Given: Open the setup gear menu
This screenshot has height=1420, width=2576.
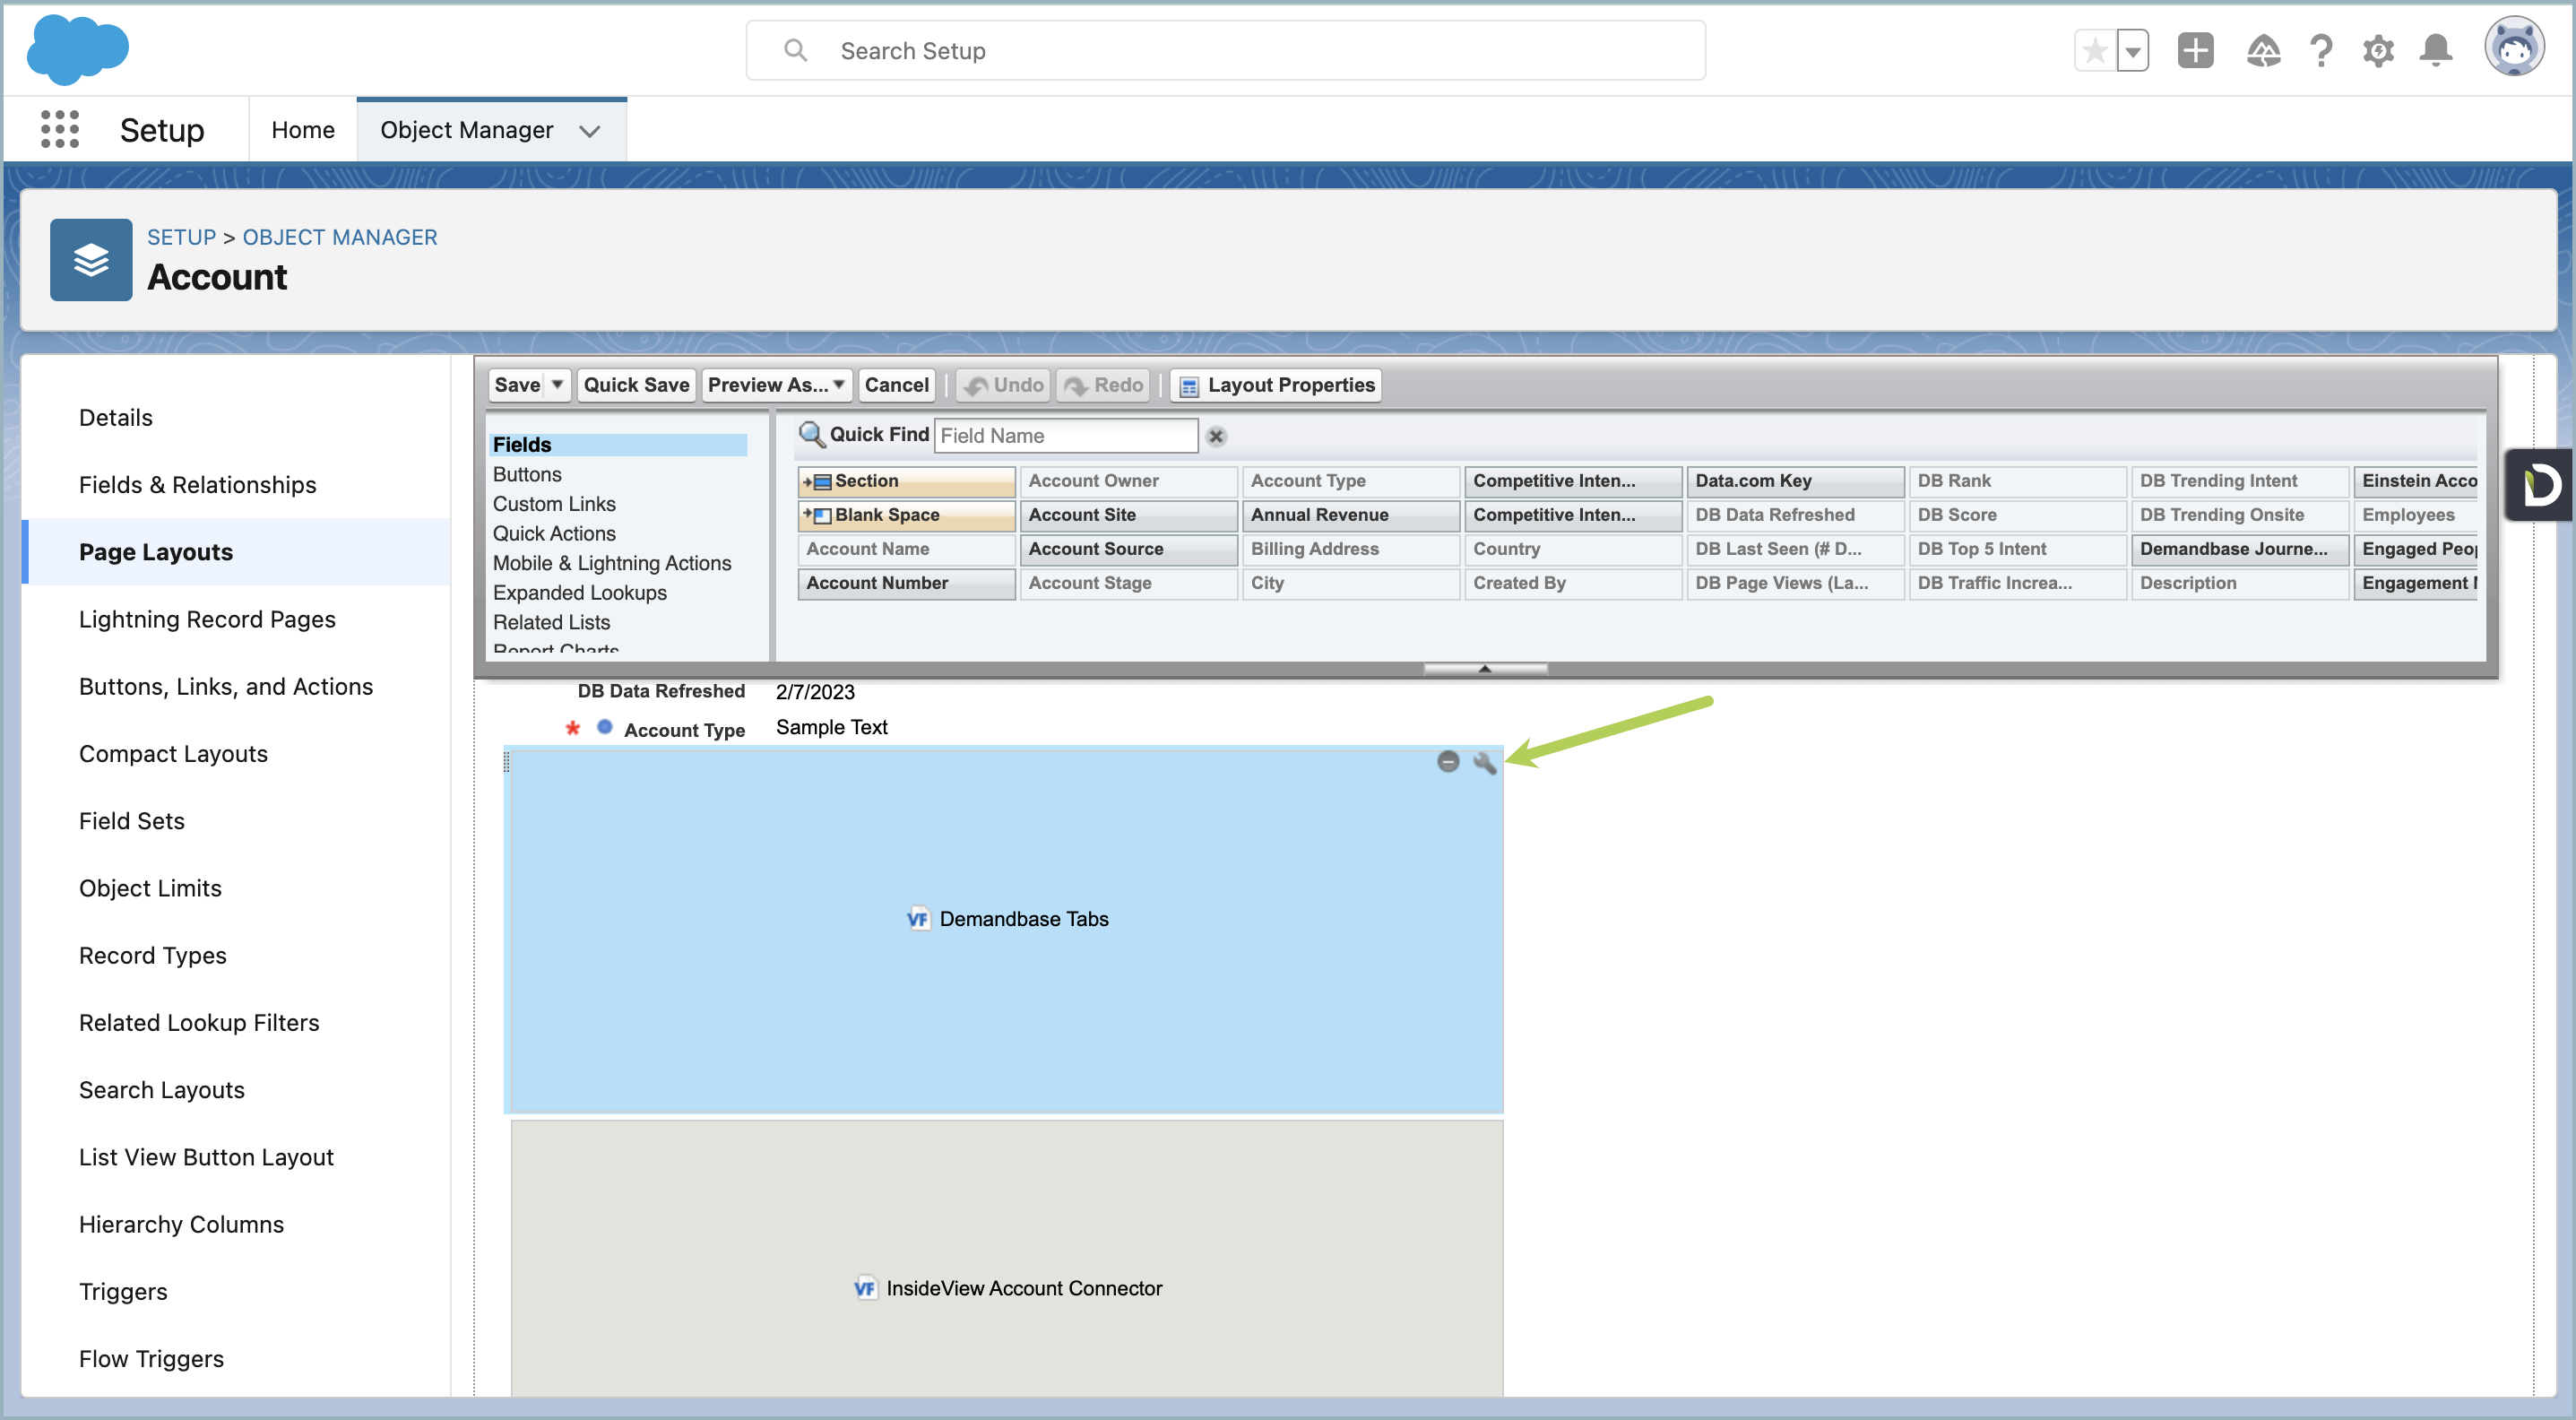Looking at the screenshot, I should 2379,51.
